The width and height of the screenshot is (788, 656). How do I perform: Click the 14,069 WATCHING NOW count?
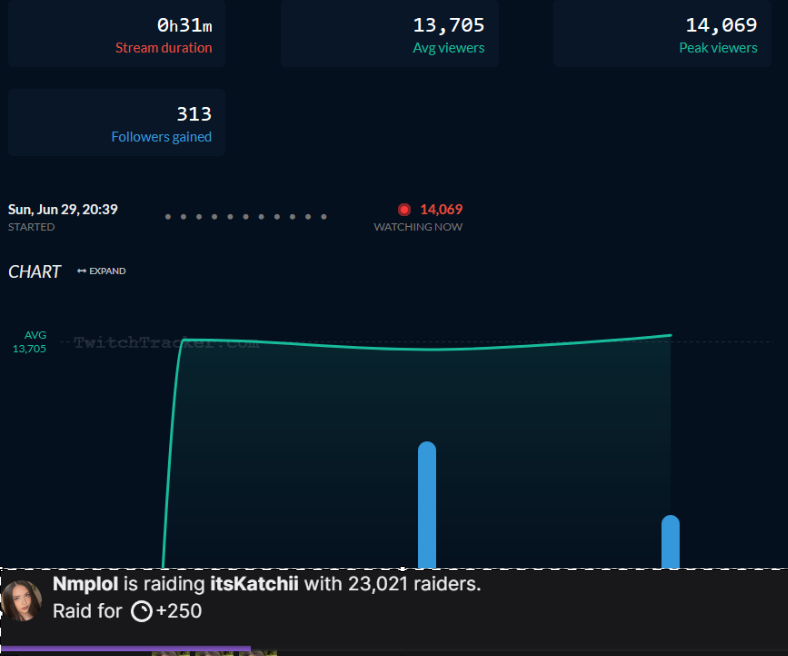[441, 209]
